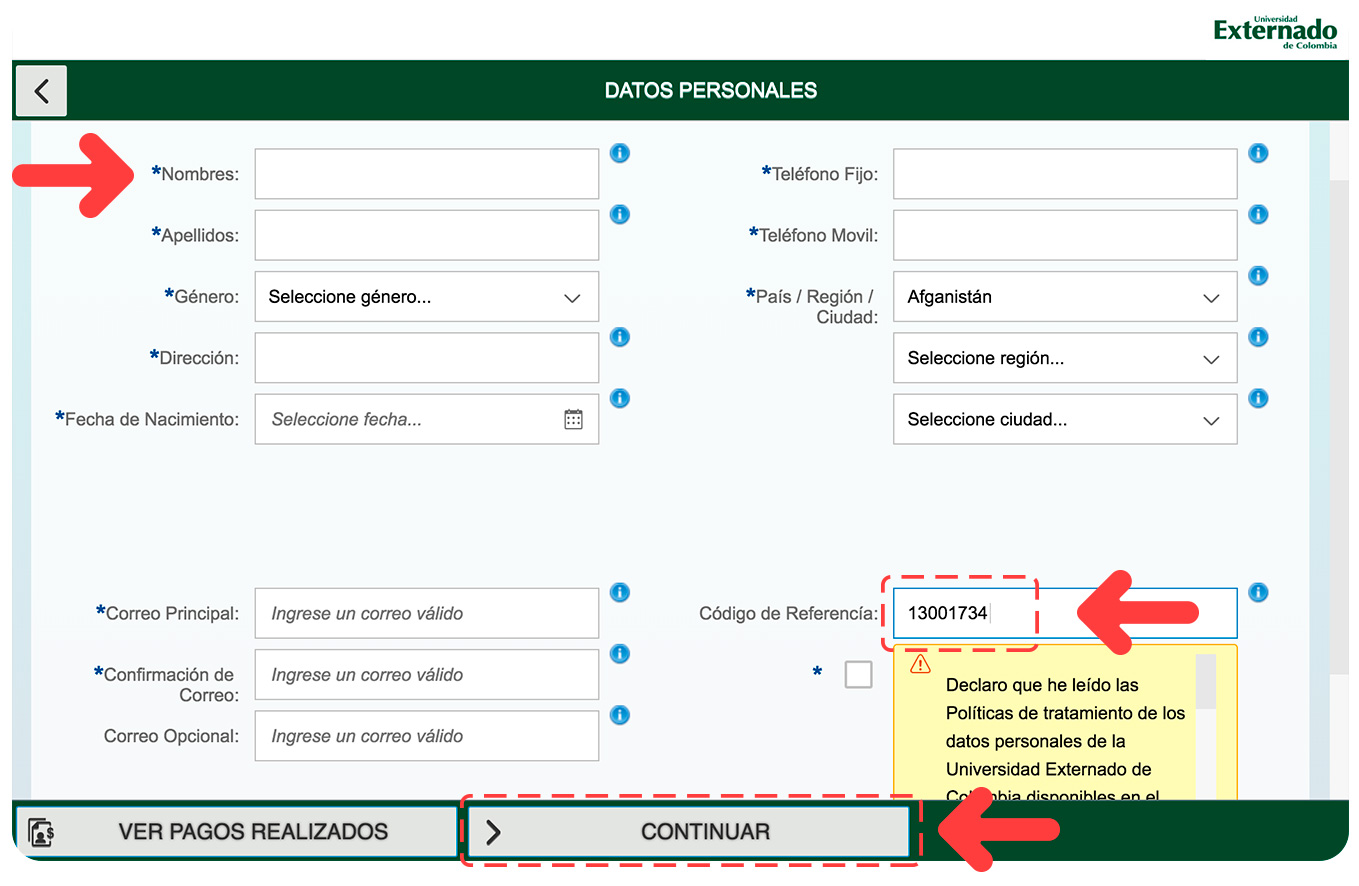
Task: Click the policy text box scrollbar
Action: (x=1206, y=726)
